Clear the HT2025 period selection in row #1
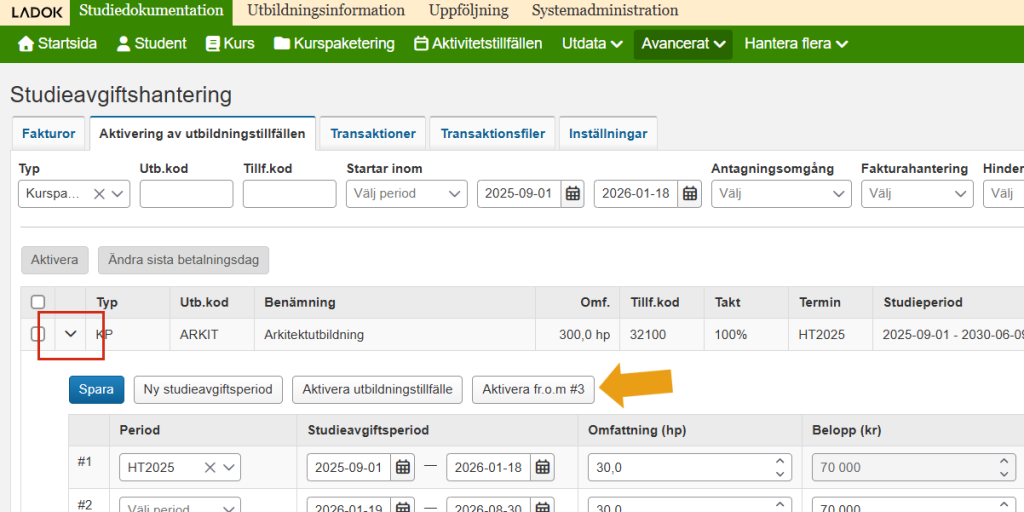 point(210,468)
